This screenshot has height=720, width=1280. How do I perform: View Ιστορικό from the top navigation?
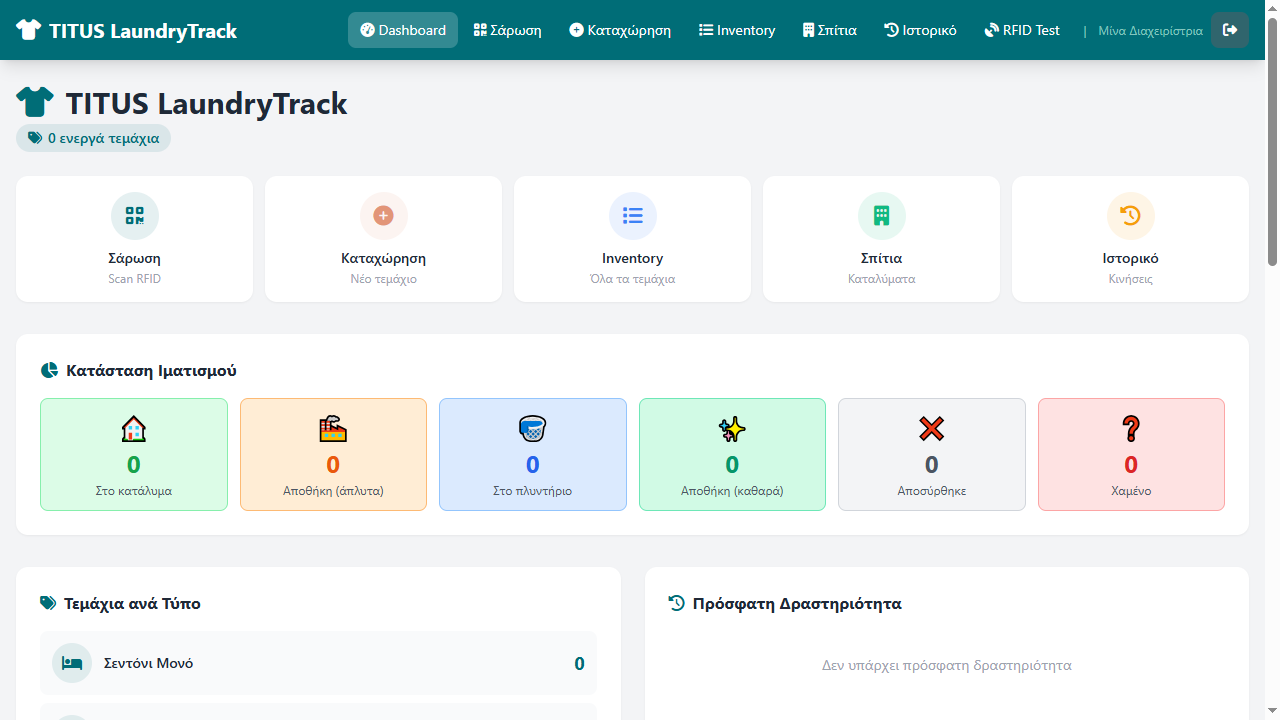click(x=921, y=30)
